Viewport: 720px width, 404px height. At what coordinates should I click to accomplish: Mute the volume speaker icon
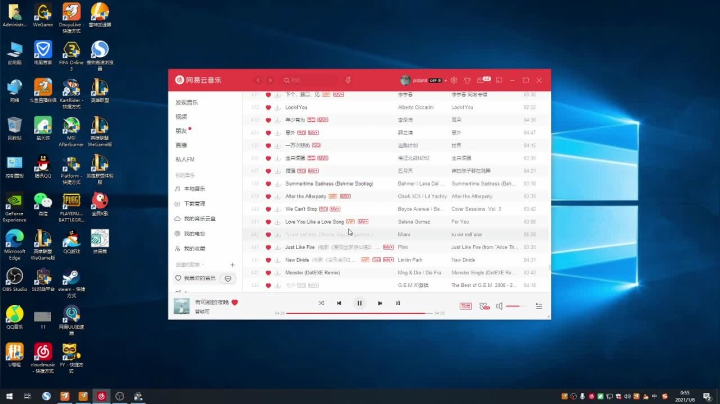pyautogui.click(x=499, y=306)
